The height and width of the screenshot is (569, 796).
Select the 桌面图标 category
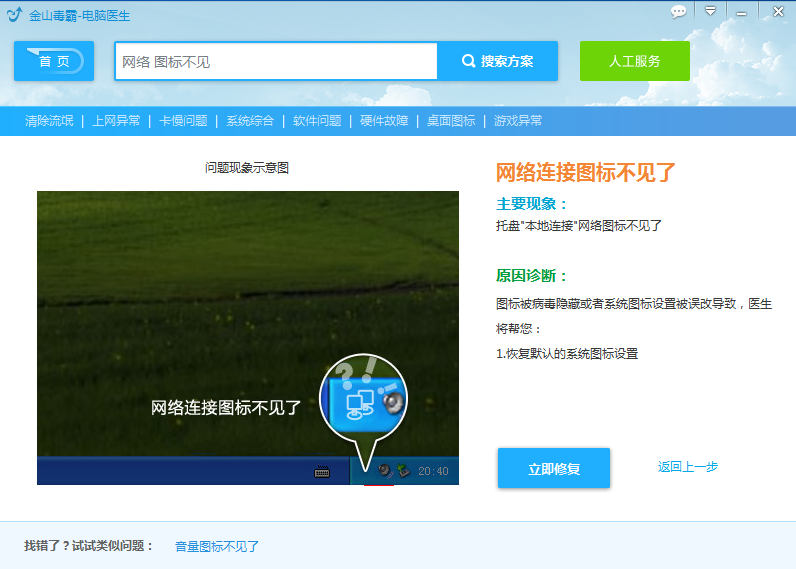(x=451, y=121)
